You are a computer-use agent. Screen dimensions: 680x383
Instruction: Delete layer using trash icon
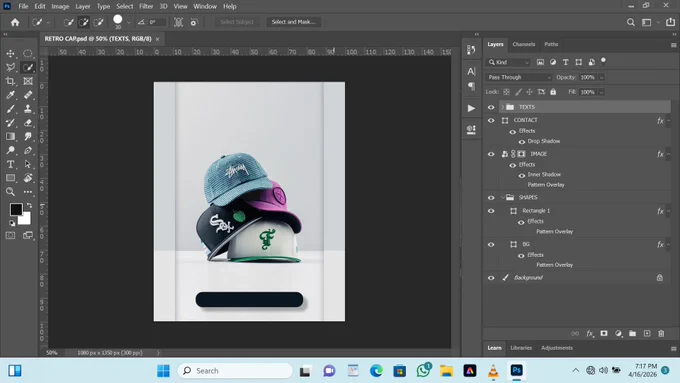click(x=661, y=334)
